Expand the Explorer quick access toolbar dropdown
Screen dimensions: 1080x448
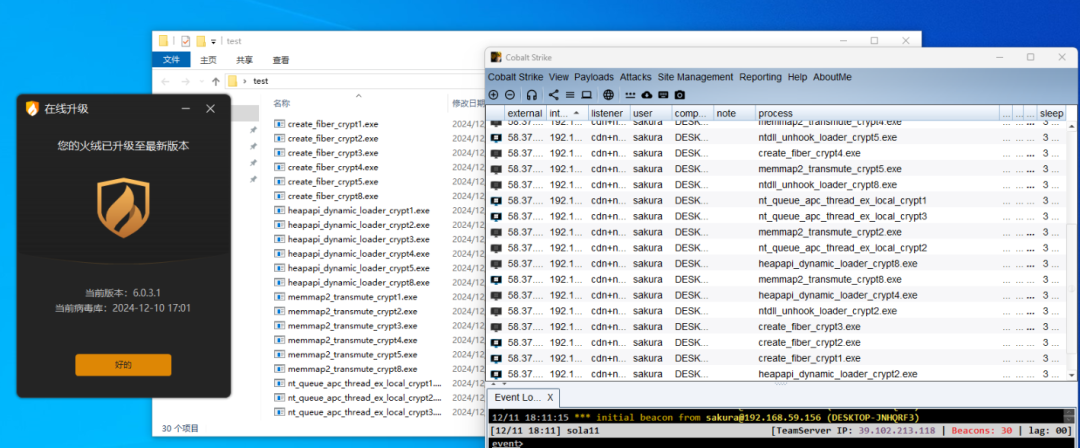coord(214,41)
